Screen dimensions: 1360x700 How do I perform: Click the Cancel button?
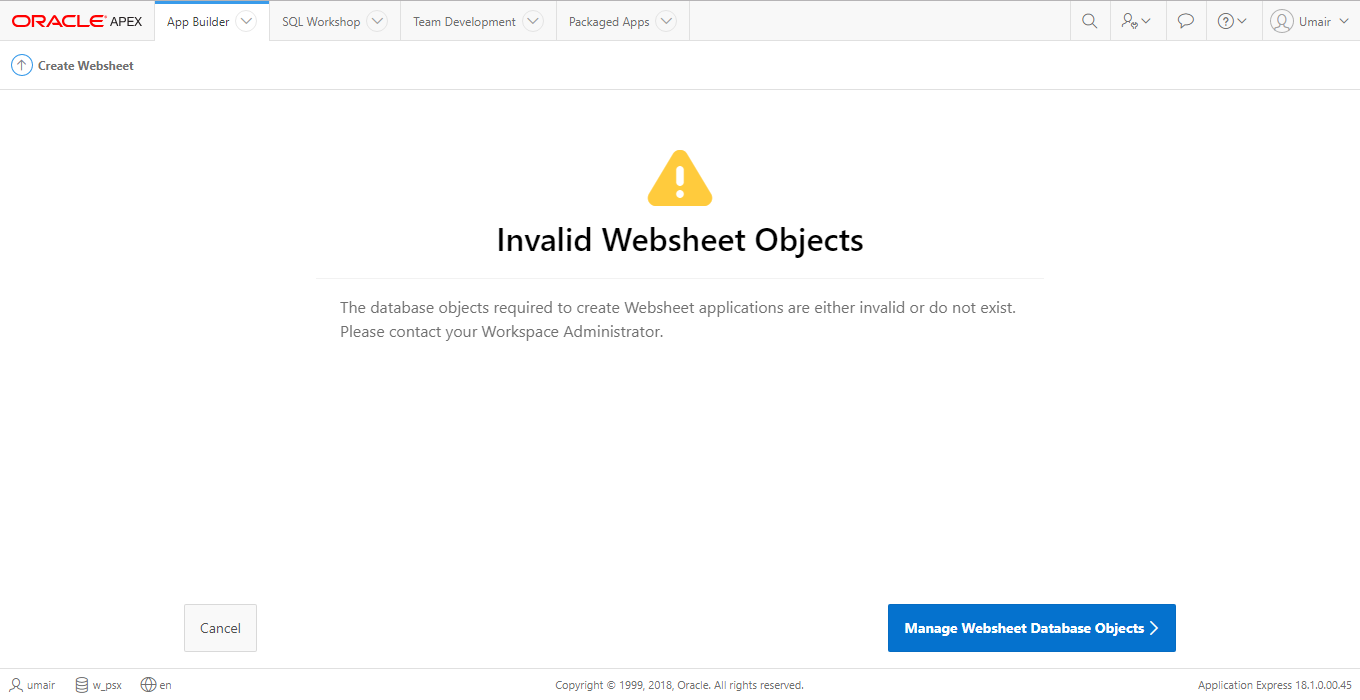click(220, 628)
